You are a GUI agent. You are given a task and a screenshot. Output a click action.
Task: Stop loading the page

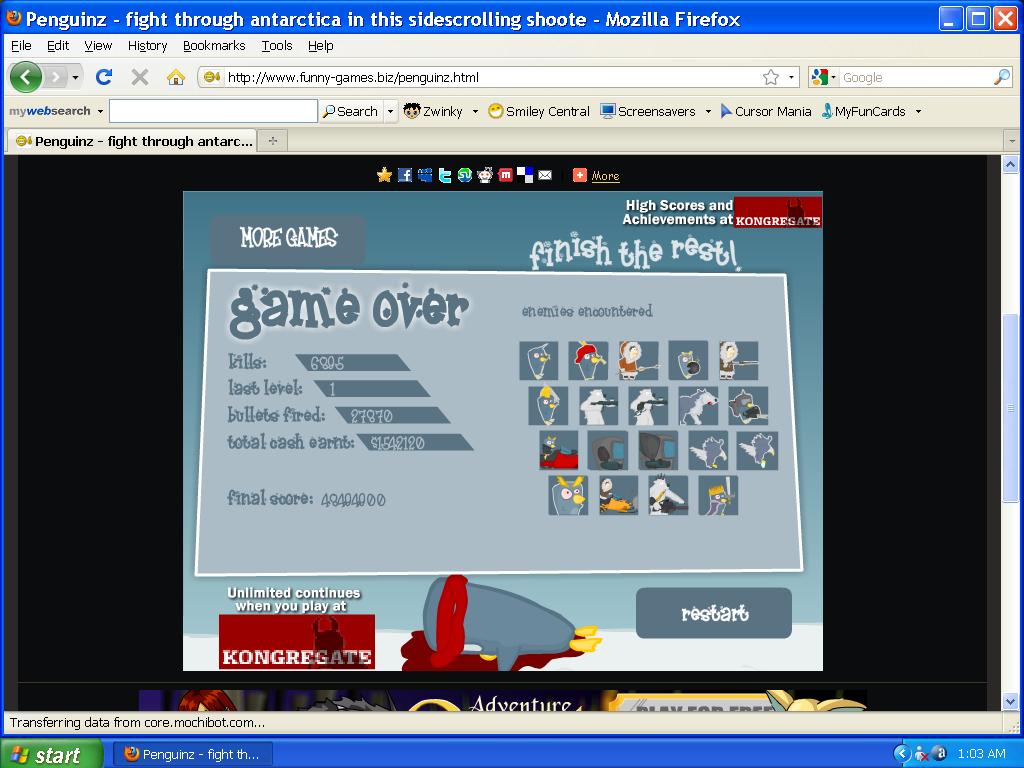pos(140,78)
